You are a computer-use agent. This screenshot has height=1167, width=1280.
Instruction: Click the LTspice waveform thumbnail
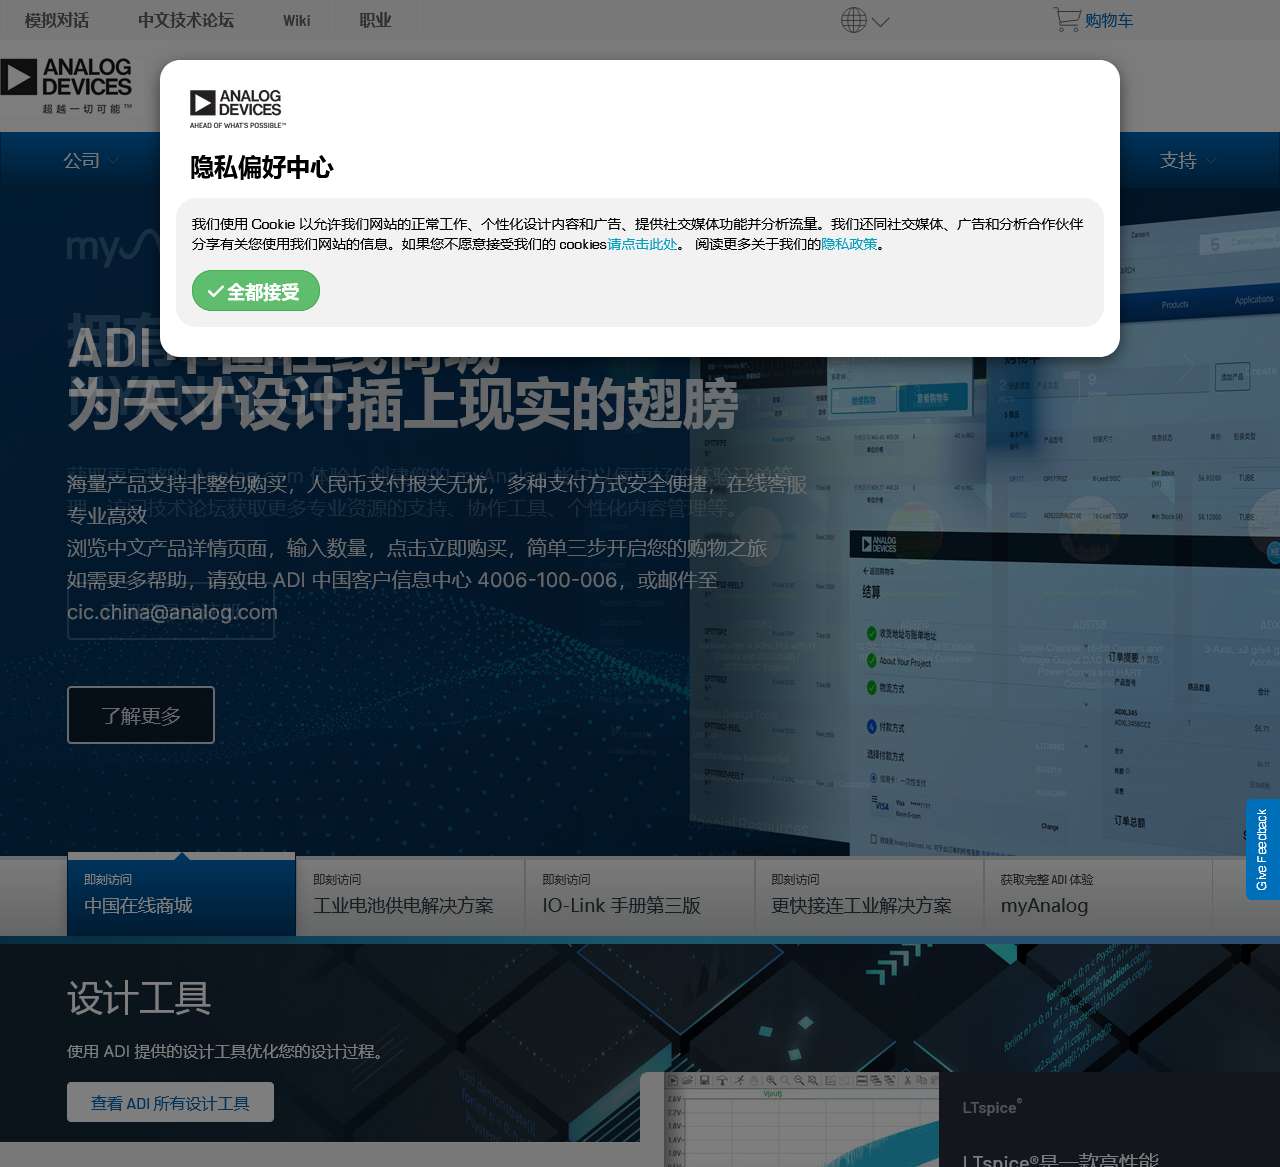click(802, 1119)
